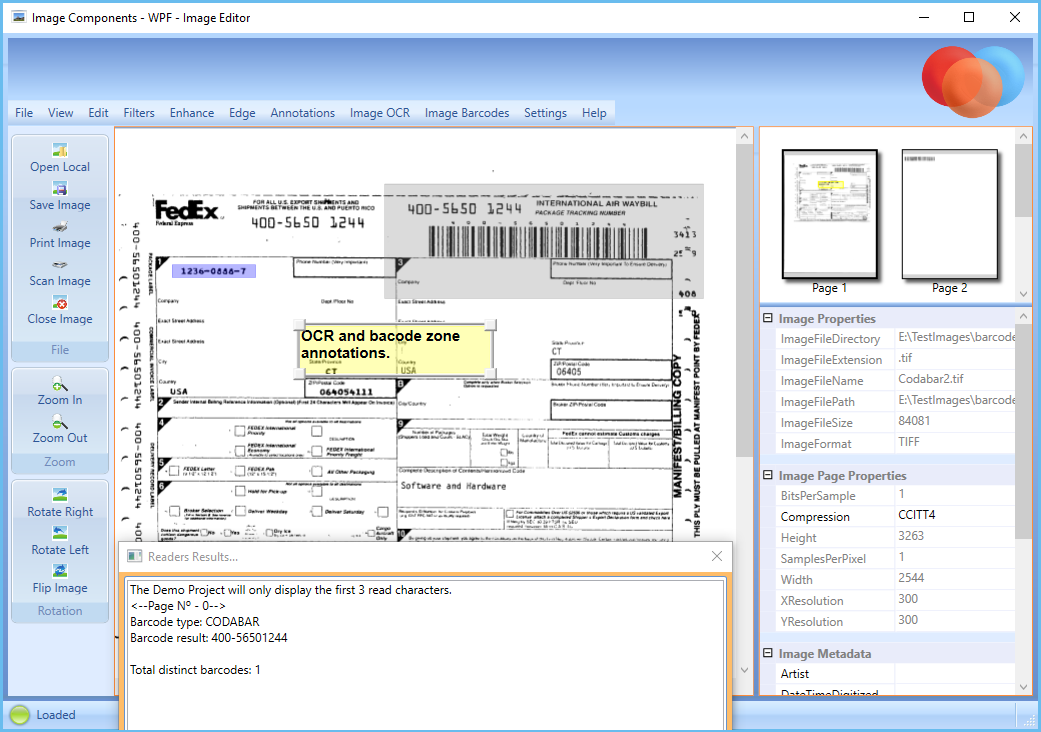This screenshot has height=732, width=1041.
Task: Click the Close Image label
Action: [x=60, y=319]
